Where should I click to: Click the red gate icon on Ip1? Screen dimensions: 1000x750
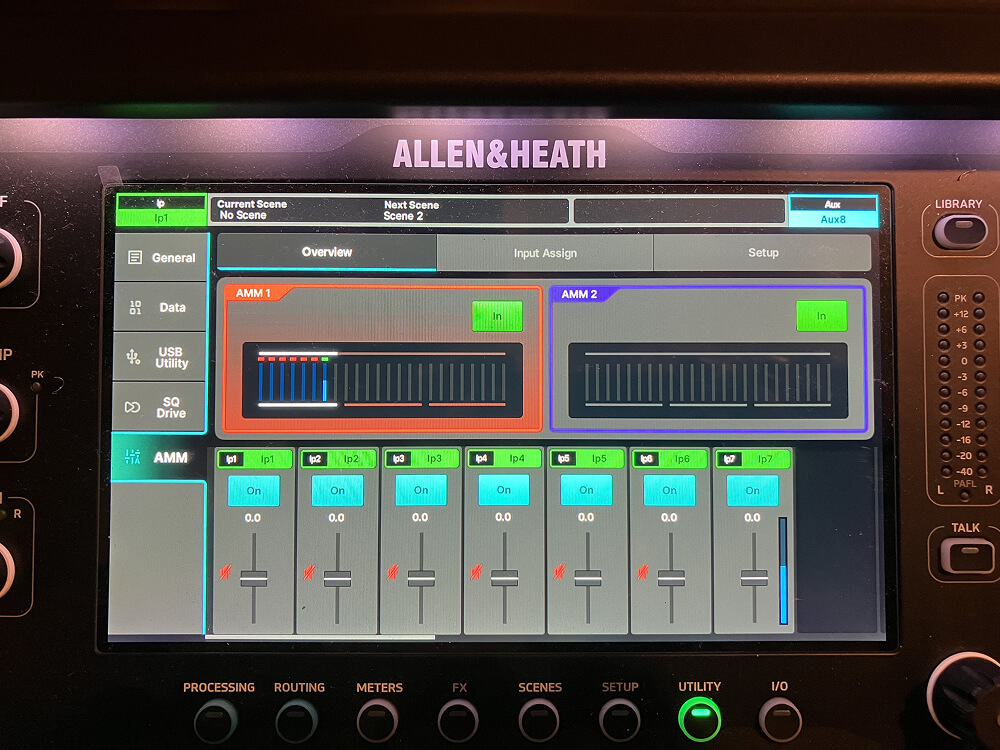click(x=225, y=572)
